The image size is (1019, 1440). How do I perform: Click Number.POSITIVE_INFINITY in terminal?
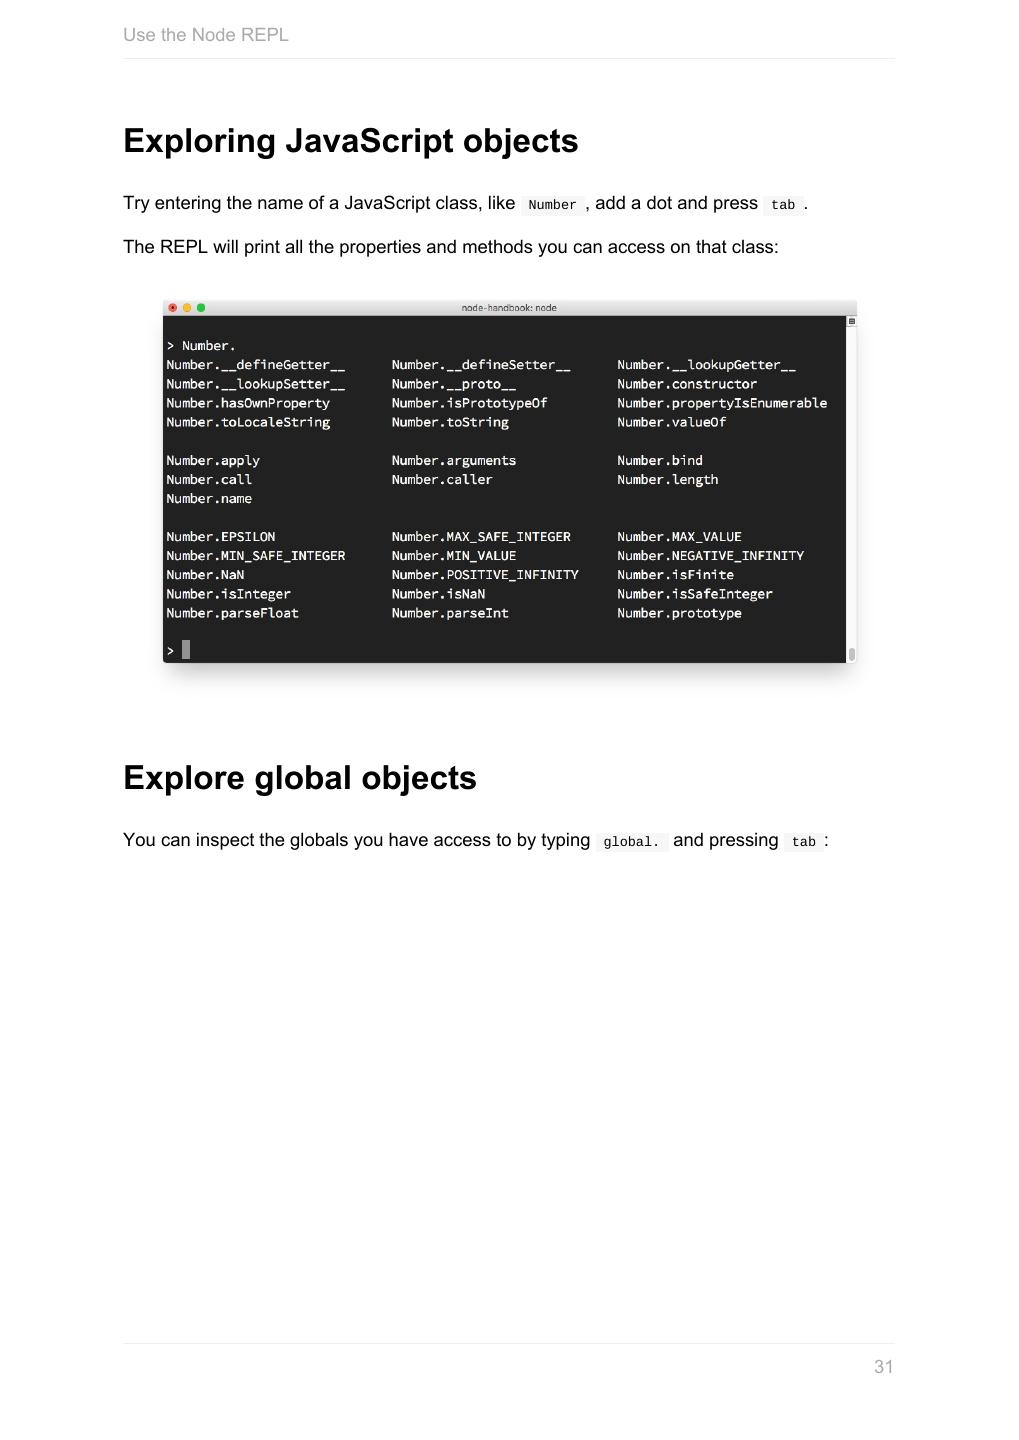pyautogui.click(x=485, y=575)
